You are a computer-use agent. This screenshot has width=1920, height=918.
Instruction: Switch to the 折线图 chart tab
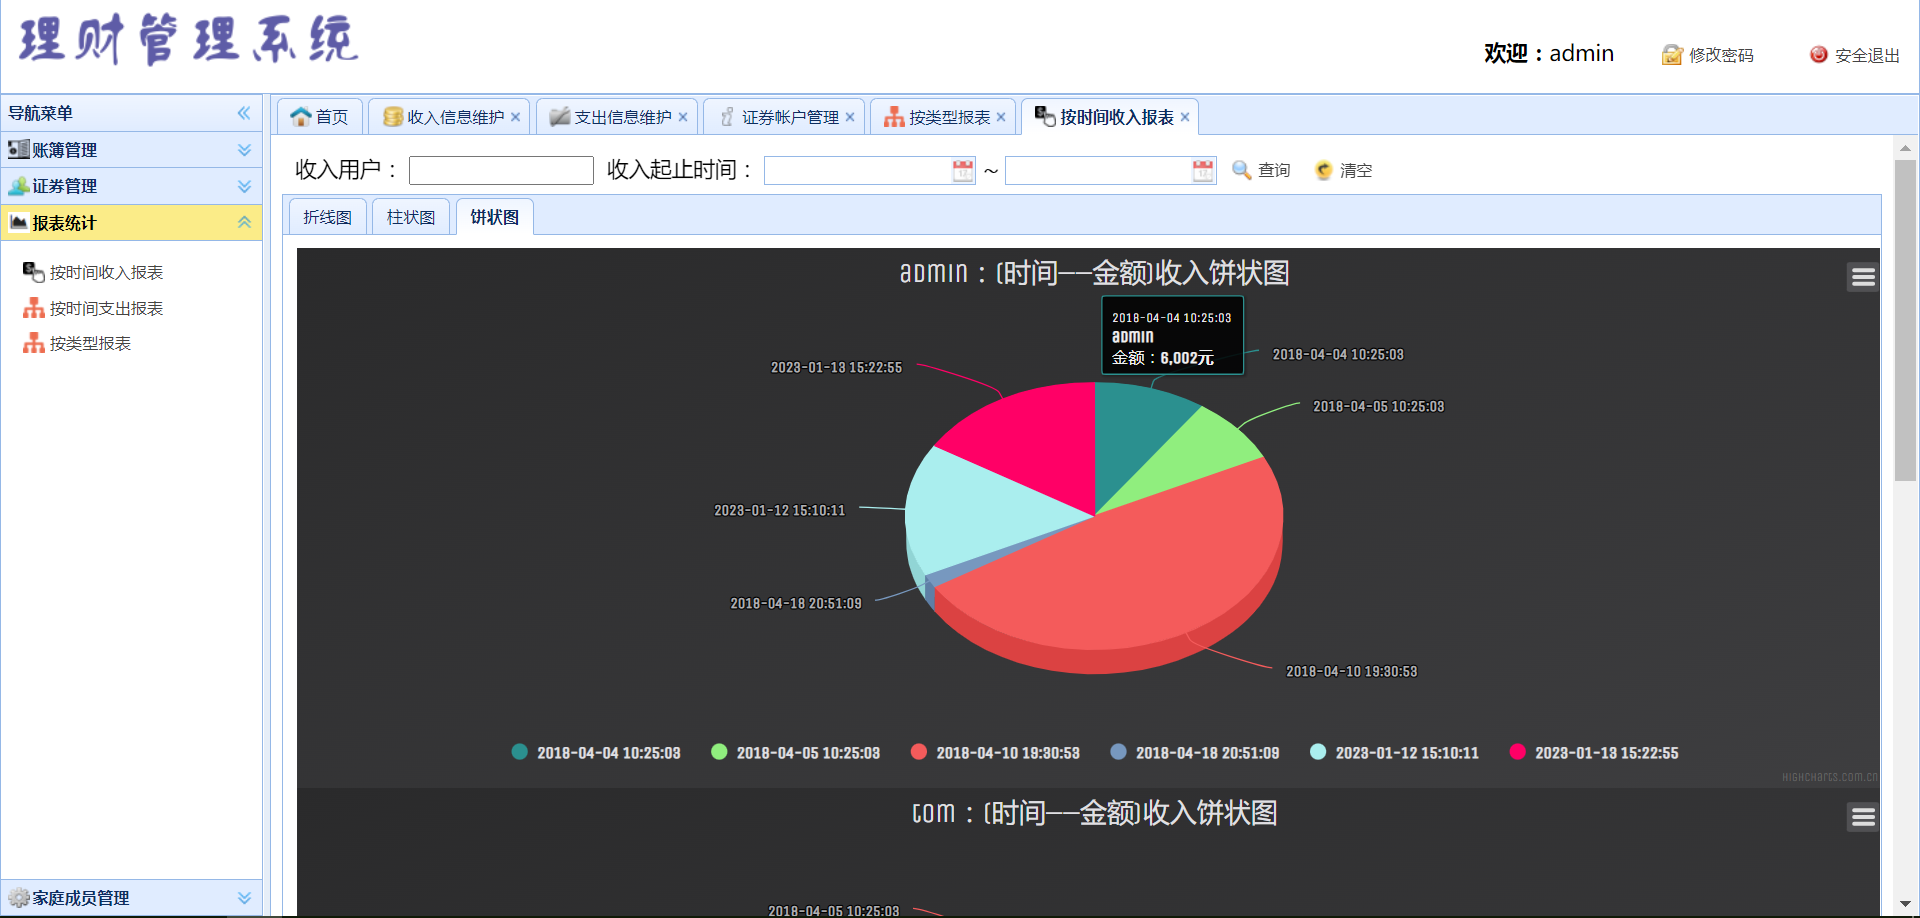click(328, 217)
